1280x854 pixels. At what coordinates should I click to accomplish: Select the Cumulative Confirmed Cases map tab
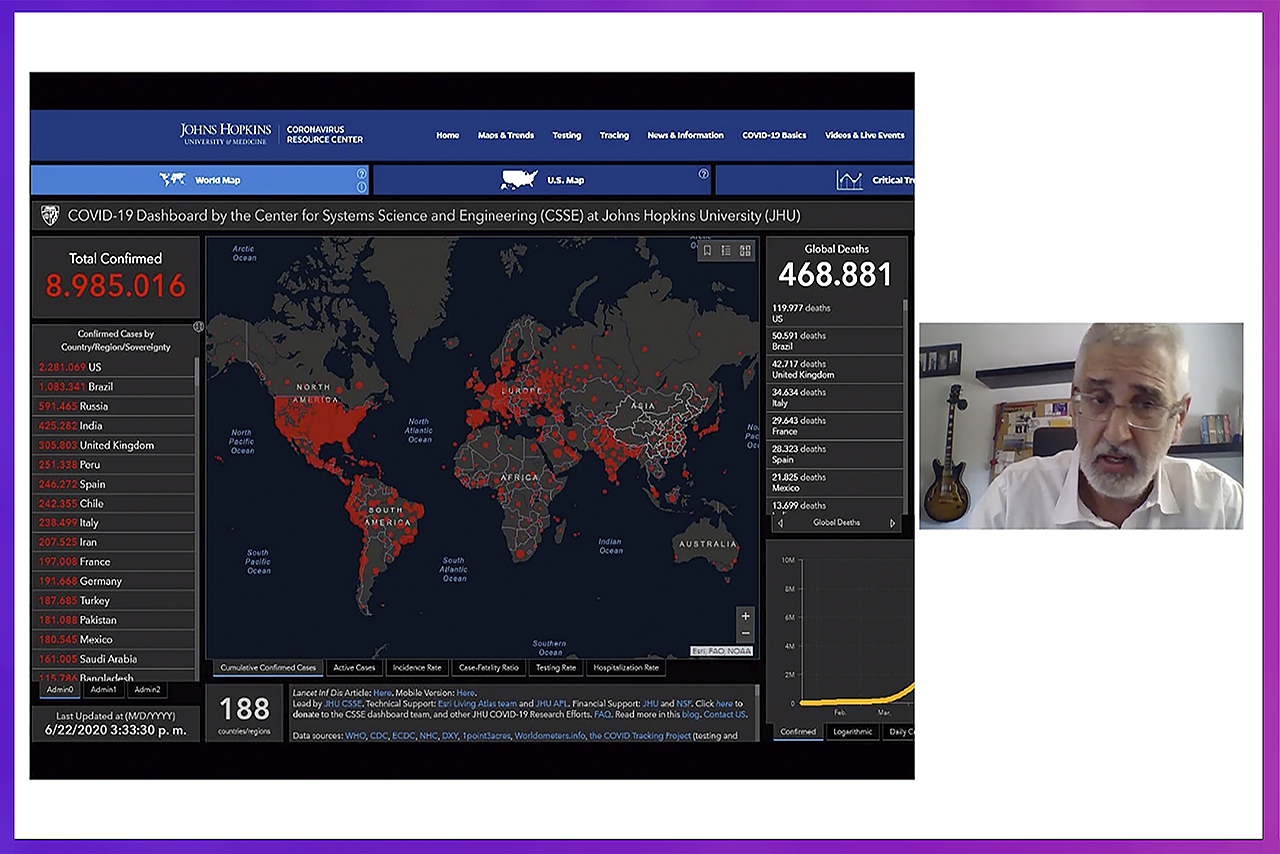(268, 667)
